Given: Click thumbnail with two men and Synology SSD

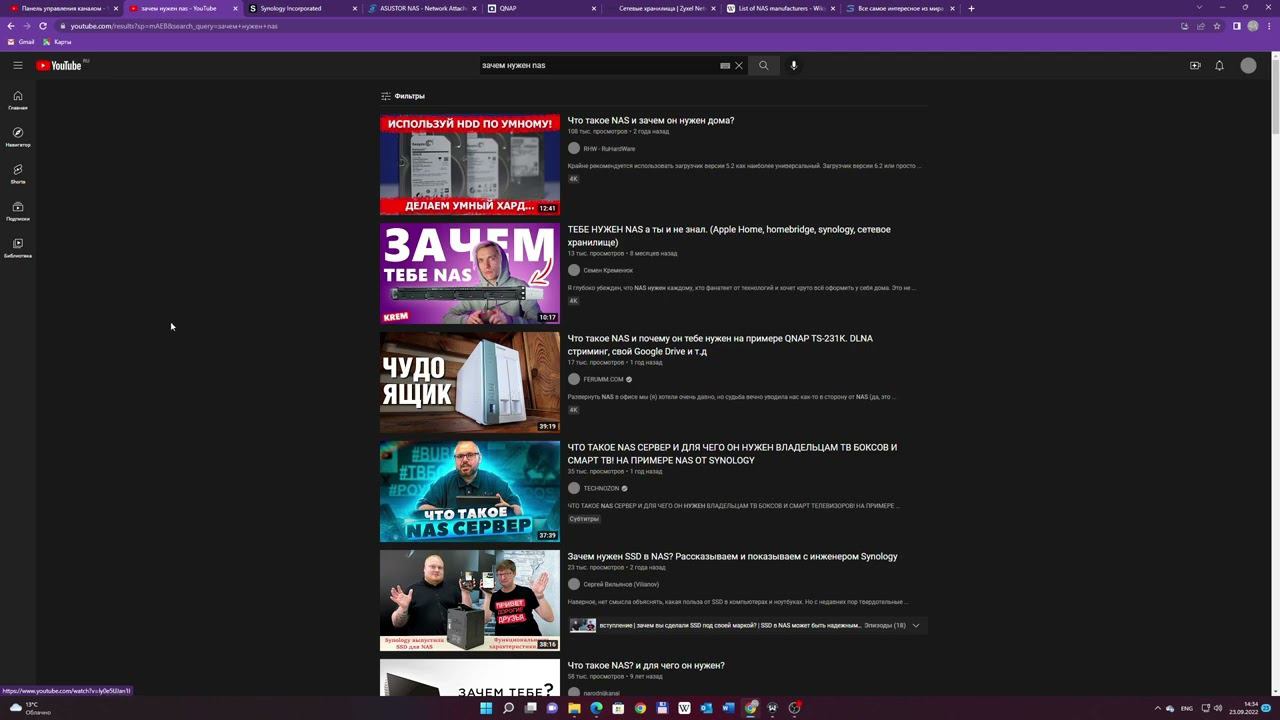Looking at the screenshot, I should click(x=470, y=601).
